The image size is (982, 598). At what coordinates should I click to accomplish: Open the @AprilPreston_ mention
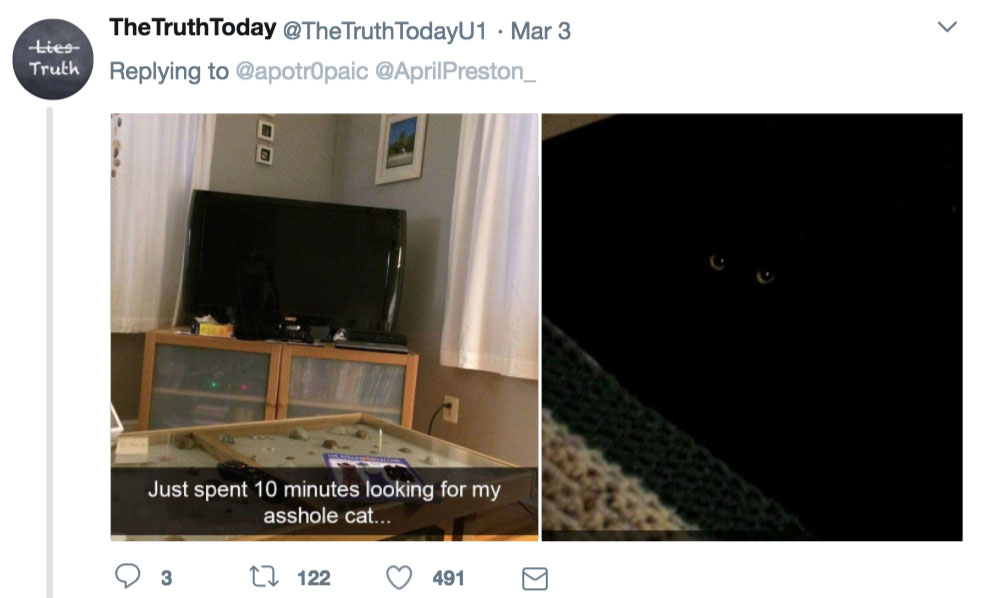(x=455, y=71)
